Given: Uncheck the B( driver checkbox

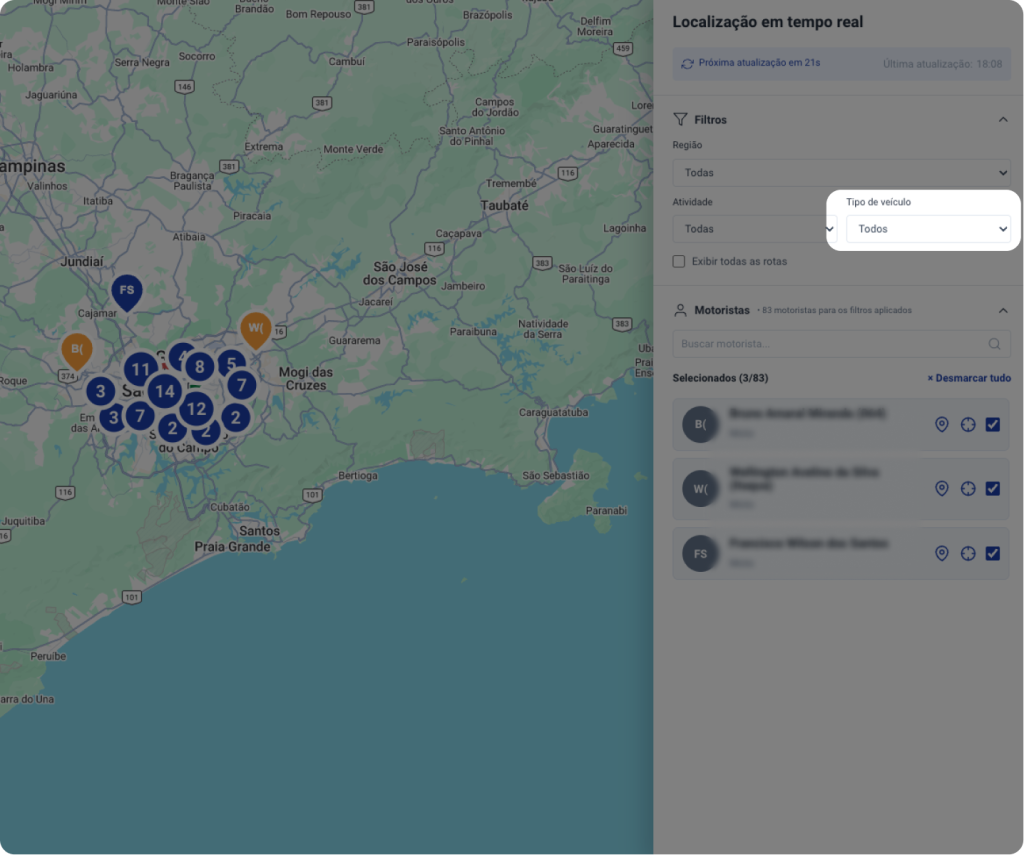Looking at the screenshot, I should [x=993, y=425].
